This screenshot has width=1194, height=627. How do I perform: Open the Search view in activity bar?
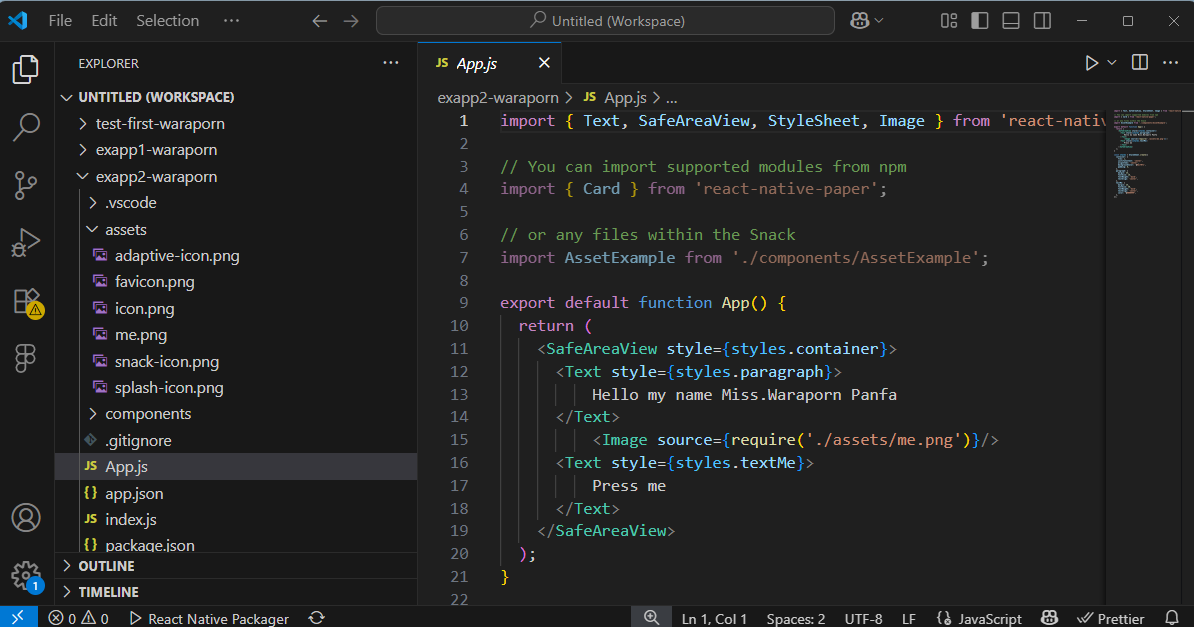coord(26,127)
